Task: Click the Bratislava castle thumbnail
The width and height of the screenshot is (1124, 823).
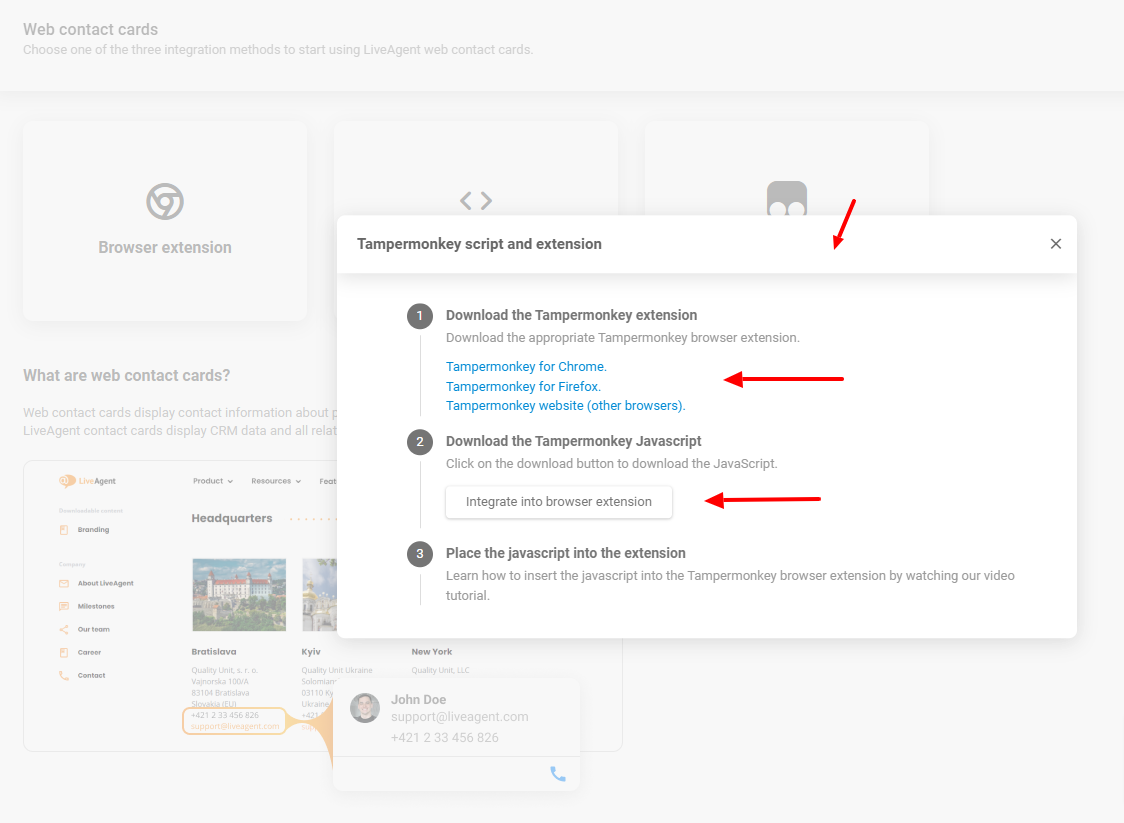Action: click(239, 595)
